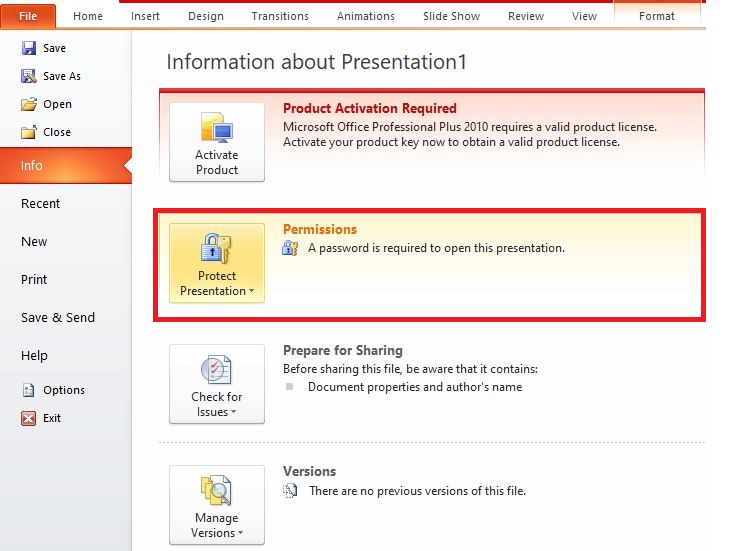Screen dimensions: 740x551
Task: Open the Slide Show tab
Action: click(x=451, y=16)
